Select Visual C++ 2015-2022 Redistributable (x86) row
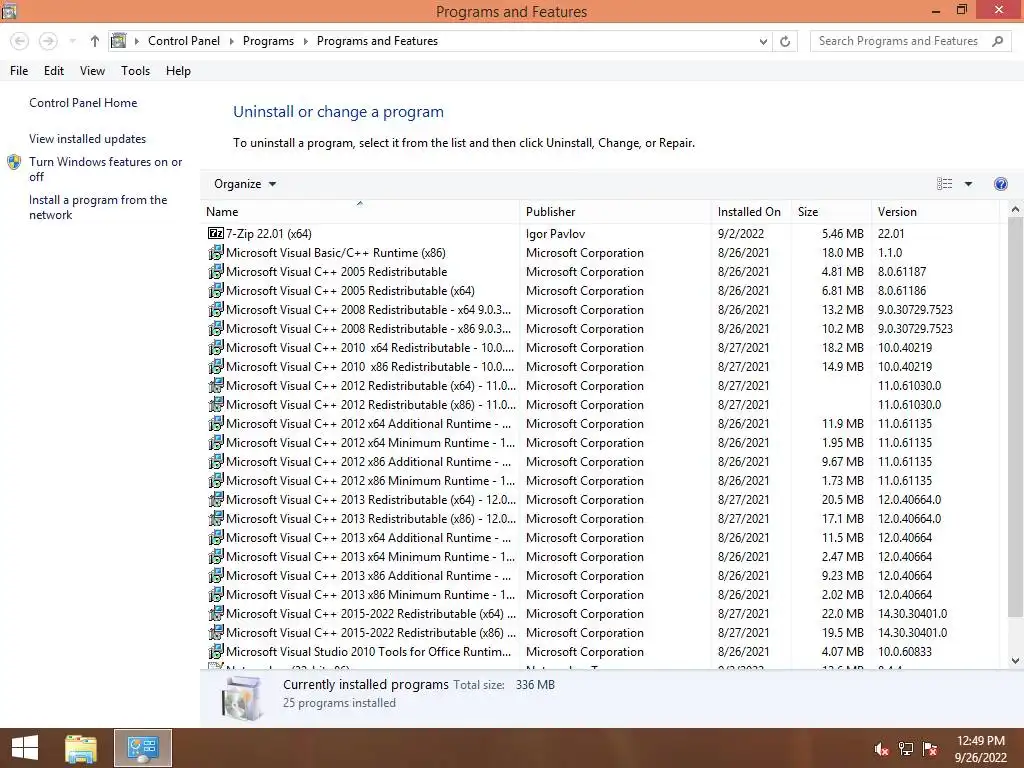 (601, 633)
